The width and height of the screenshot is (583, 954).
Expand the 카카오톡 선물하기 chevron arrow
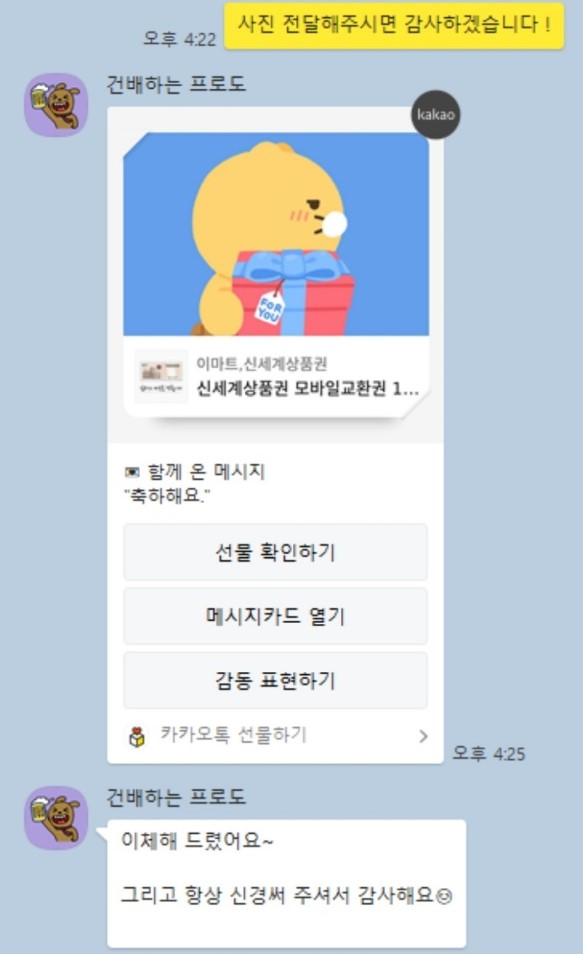tap(423, 736)
